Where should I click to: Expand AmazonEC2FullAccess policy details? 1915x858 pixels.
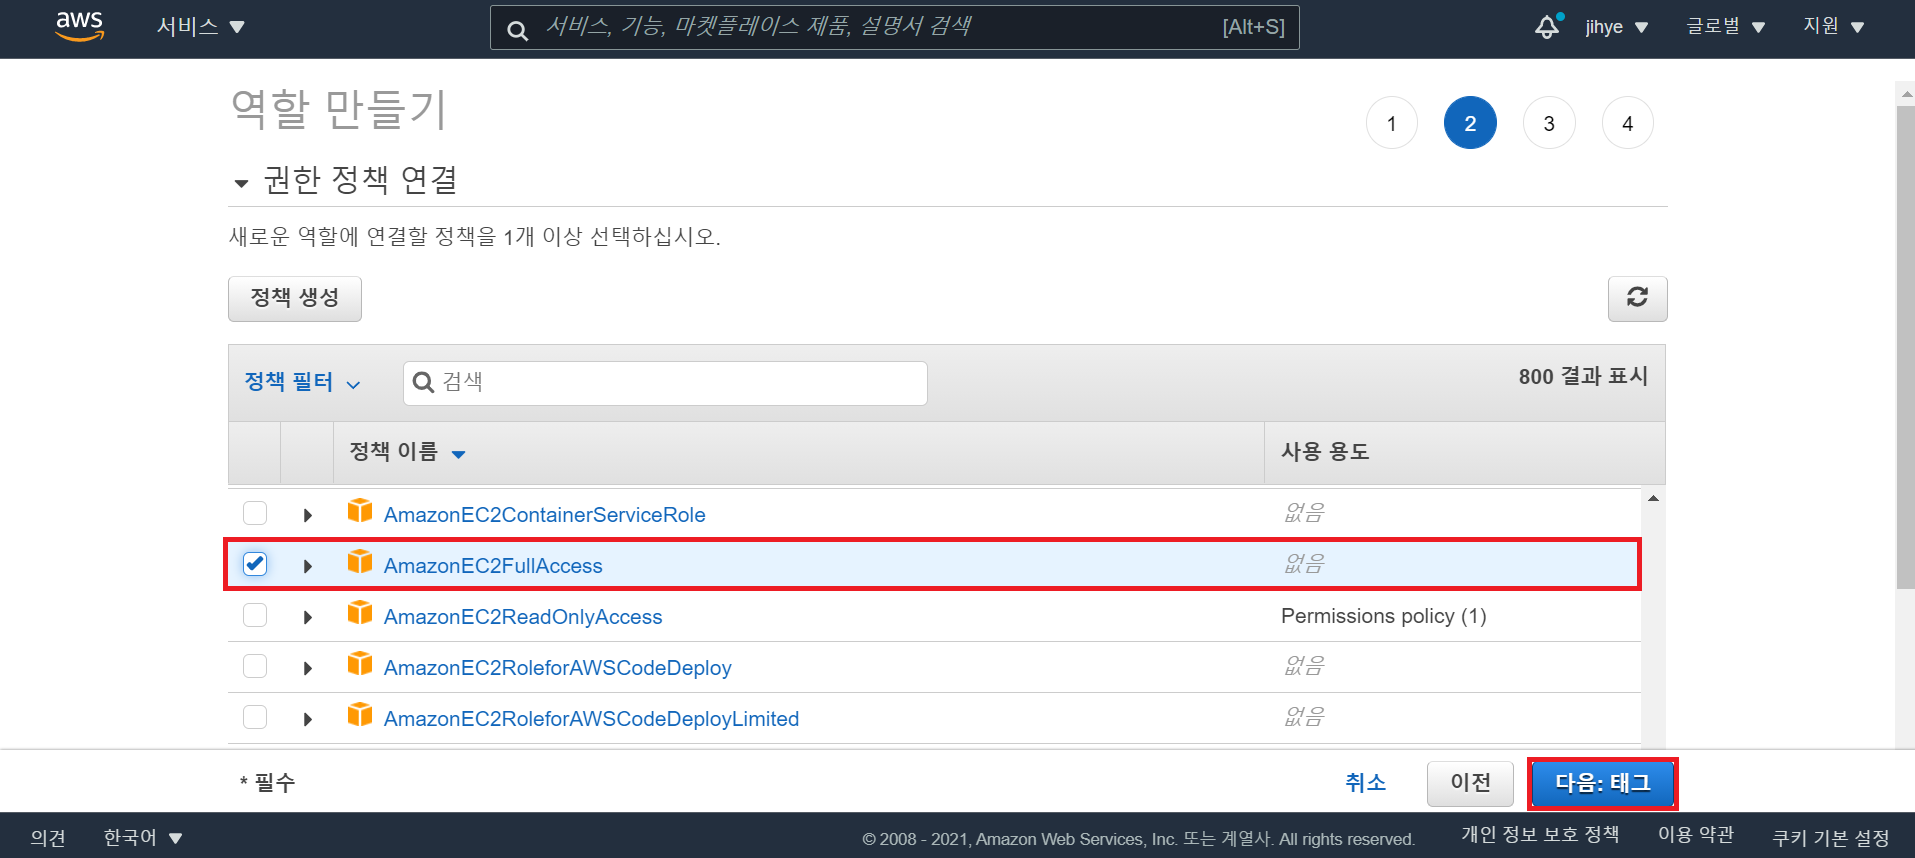pyautogui.click(x=308, y=566)
